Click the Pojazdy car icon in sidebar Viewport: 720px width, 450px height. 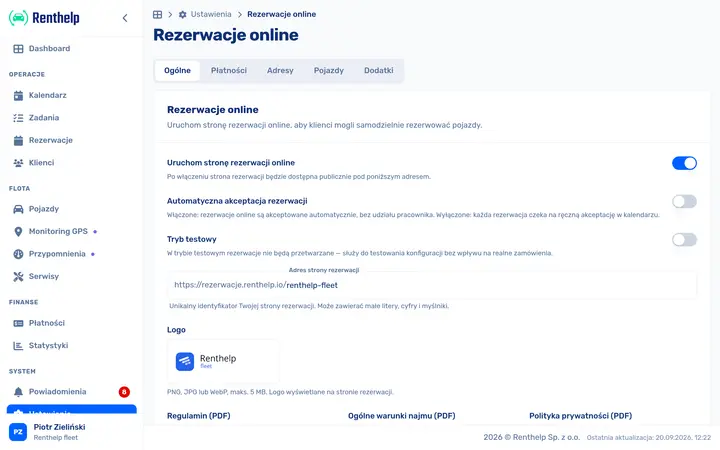click(x=18, y=209)
